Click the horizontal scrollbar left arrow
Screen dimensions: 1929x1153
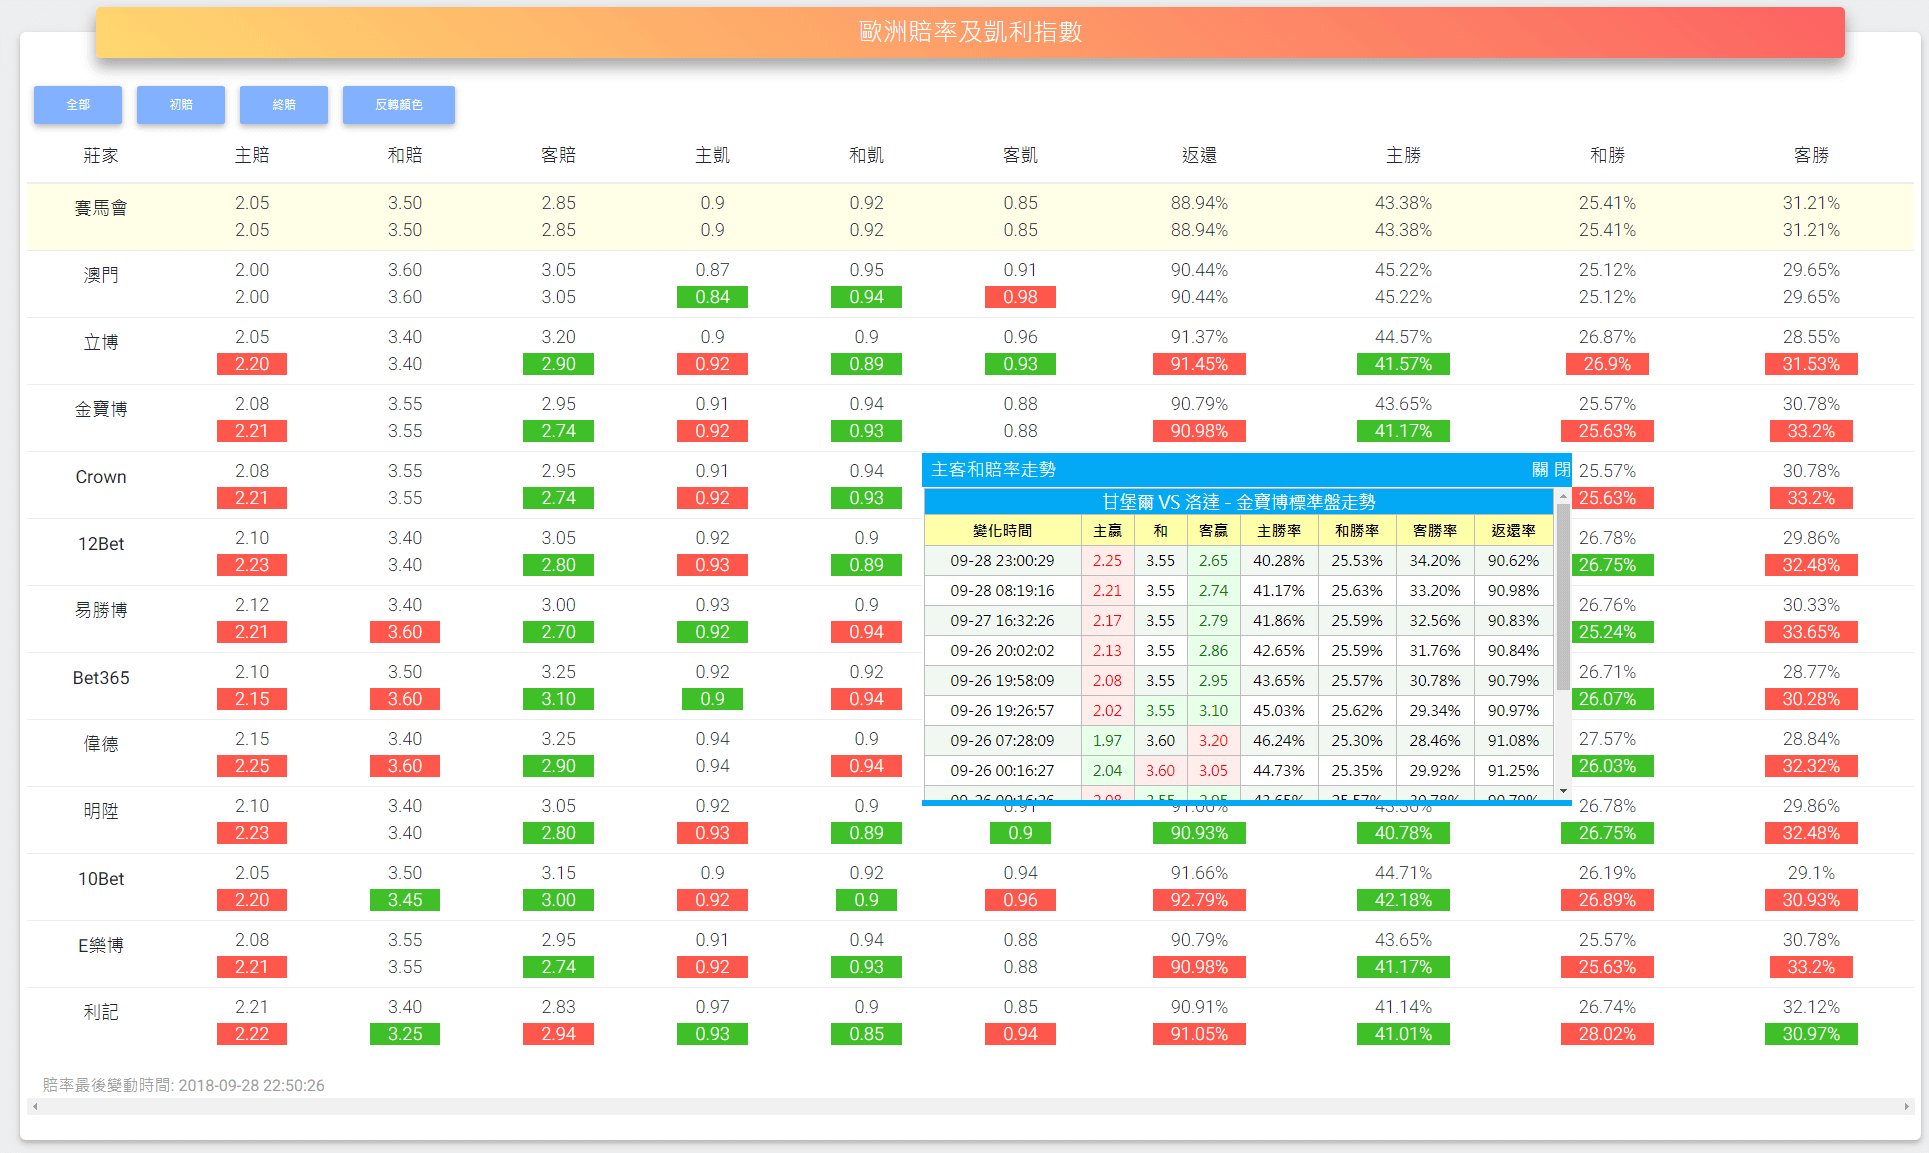36,1106
